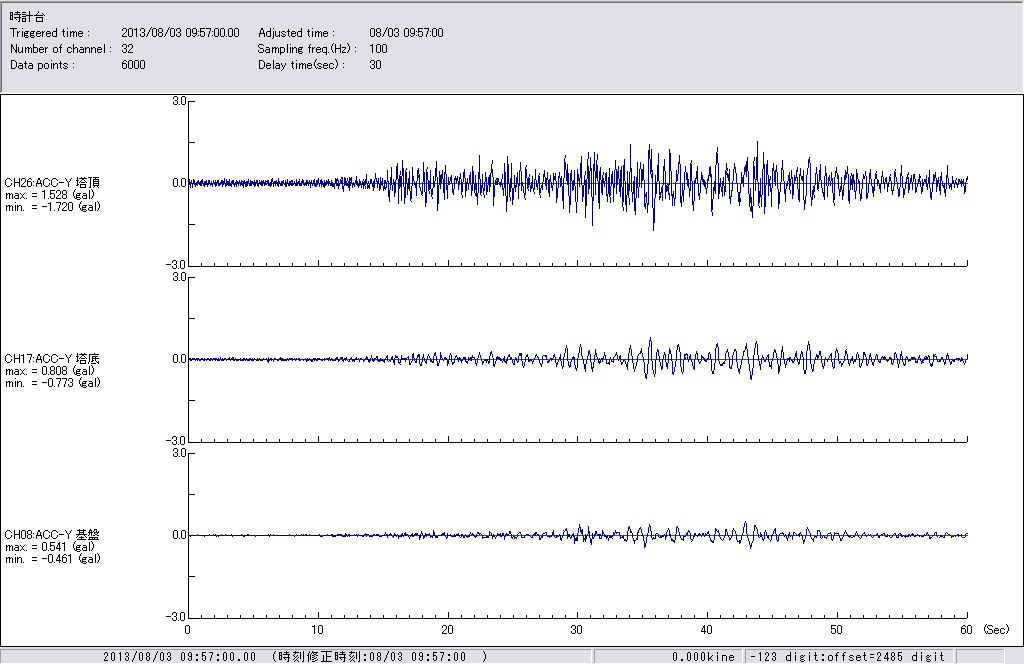Click the 30 second mark on time axis
Viewport: 1024px width, 664px height.
577,630
